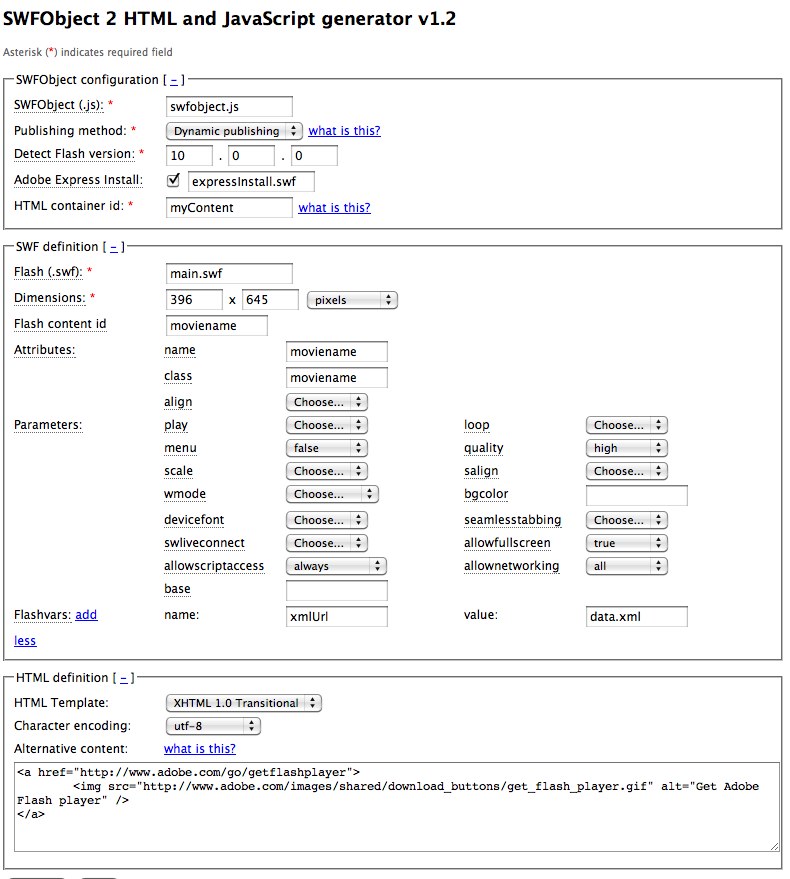
Task: Open the Dimensions pixels unit dropdown
Action: [x=352, y=300]
